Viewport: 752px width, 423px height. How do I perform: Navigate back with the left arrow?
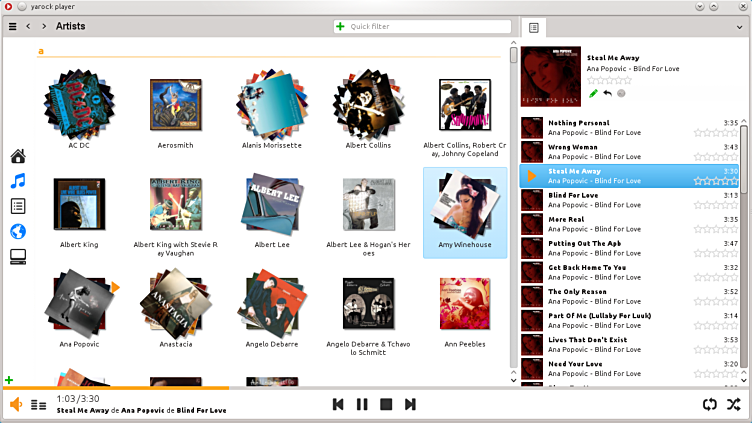(x=28, y=26)
